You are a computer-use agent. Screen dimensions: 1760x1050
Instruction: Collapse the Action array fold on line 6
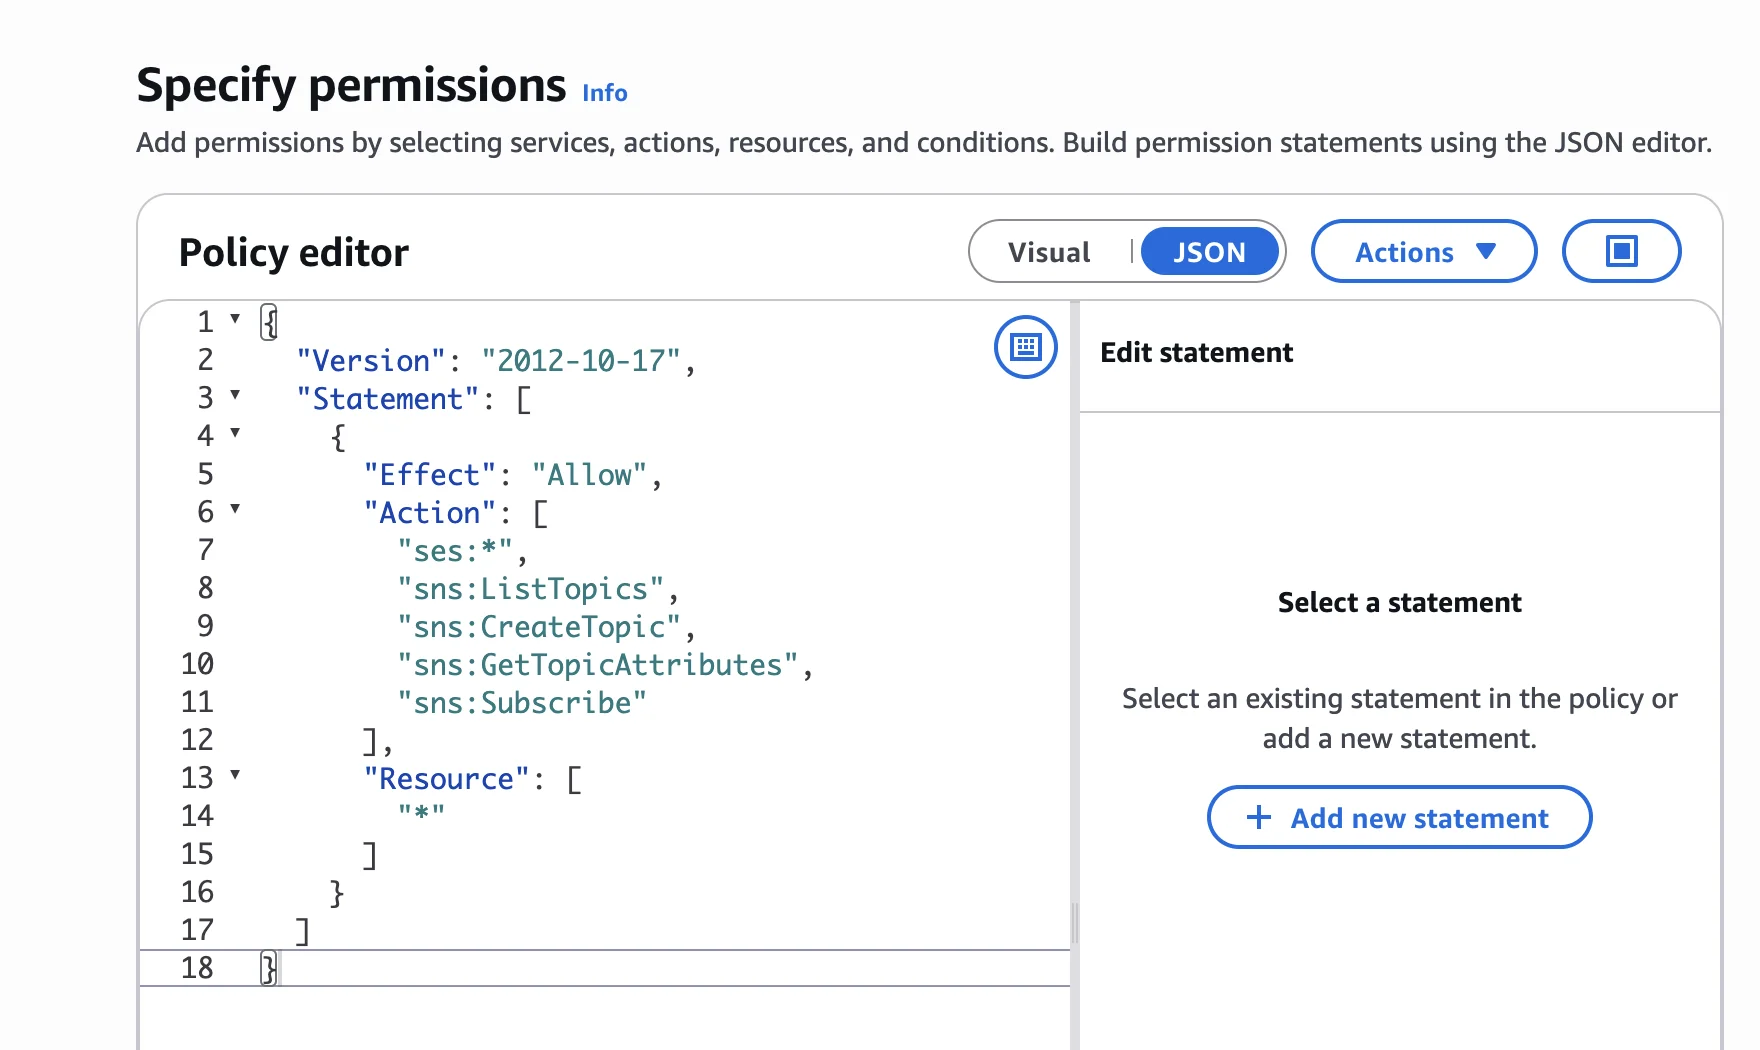point(235,509)
